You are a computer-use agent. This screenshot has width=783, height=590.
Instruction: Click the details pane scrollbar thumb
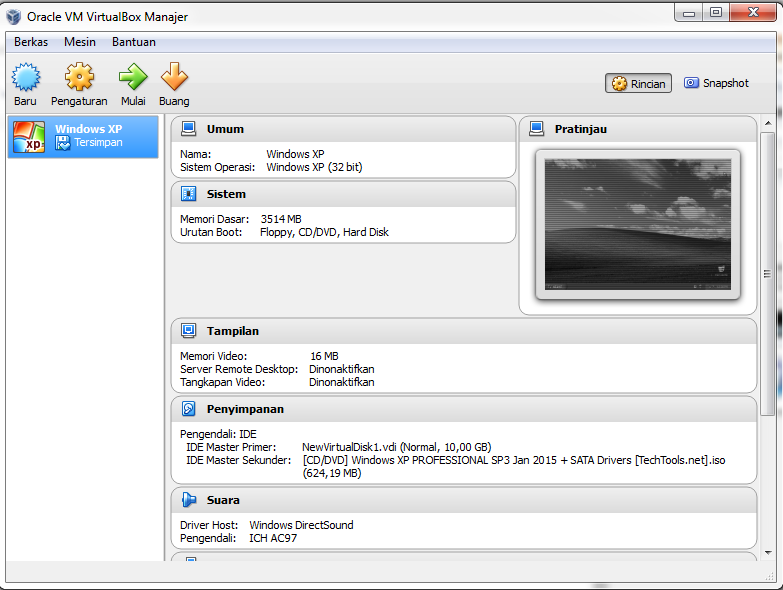768,274
